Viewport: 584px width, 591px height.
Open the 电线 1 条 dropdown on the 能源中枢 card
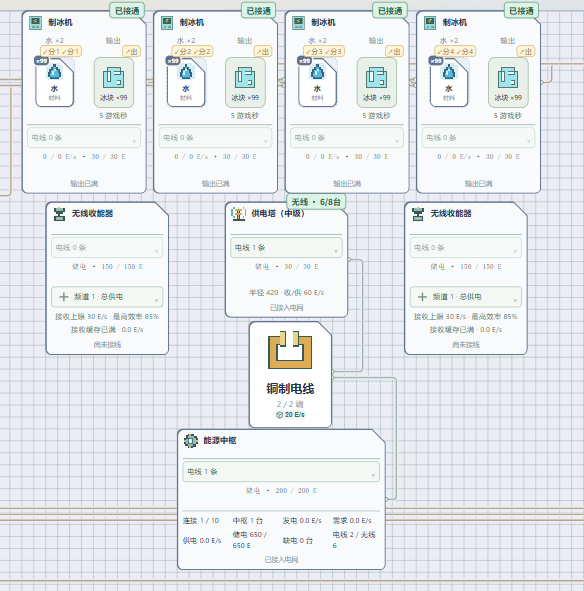281,472
